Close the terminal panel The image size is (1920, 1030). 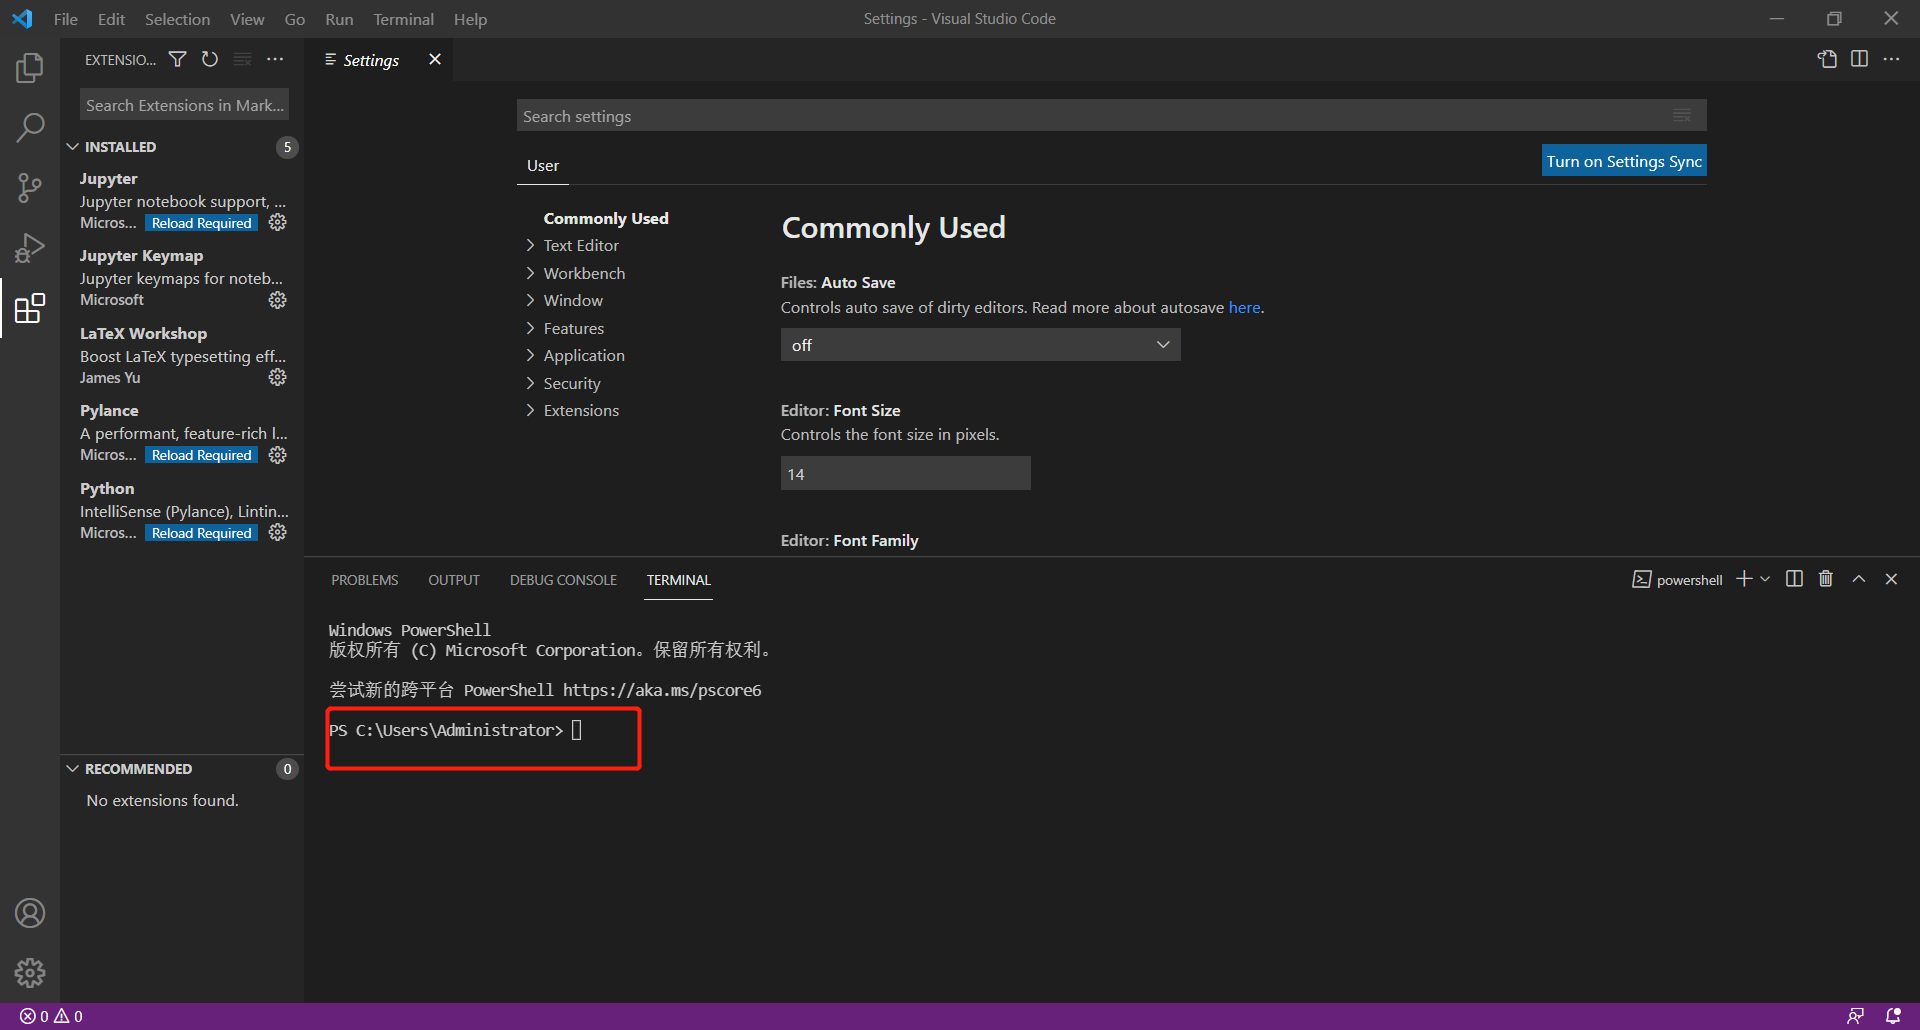[1891, 579]
